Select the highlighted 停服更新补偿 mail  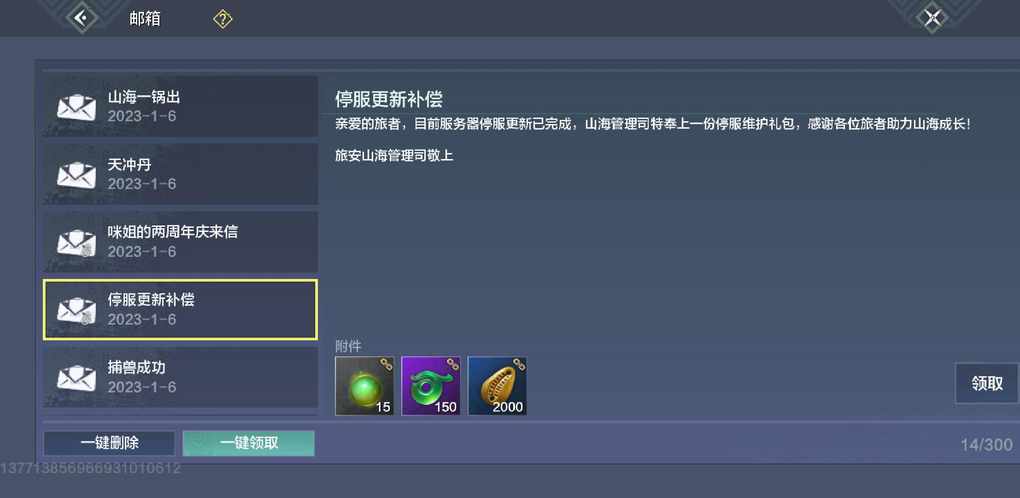tap(180, 309)
